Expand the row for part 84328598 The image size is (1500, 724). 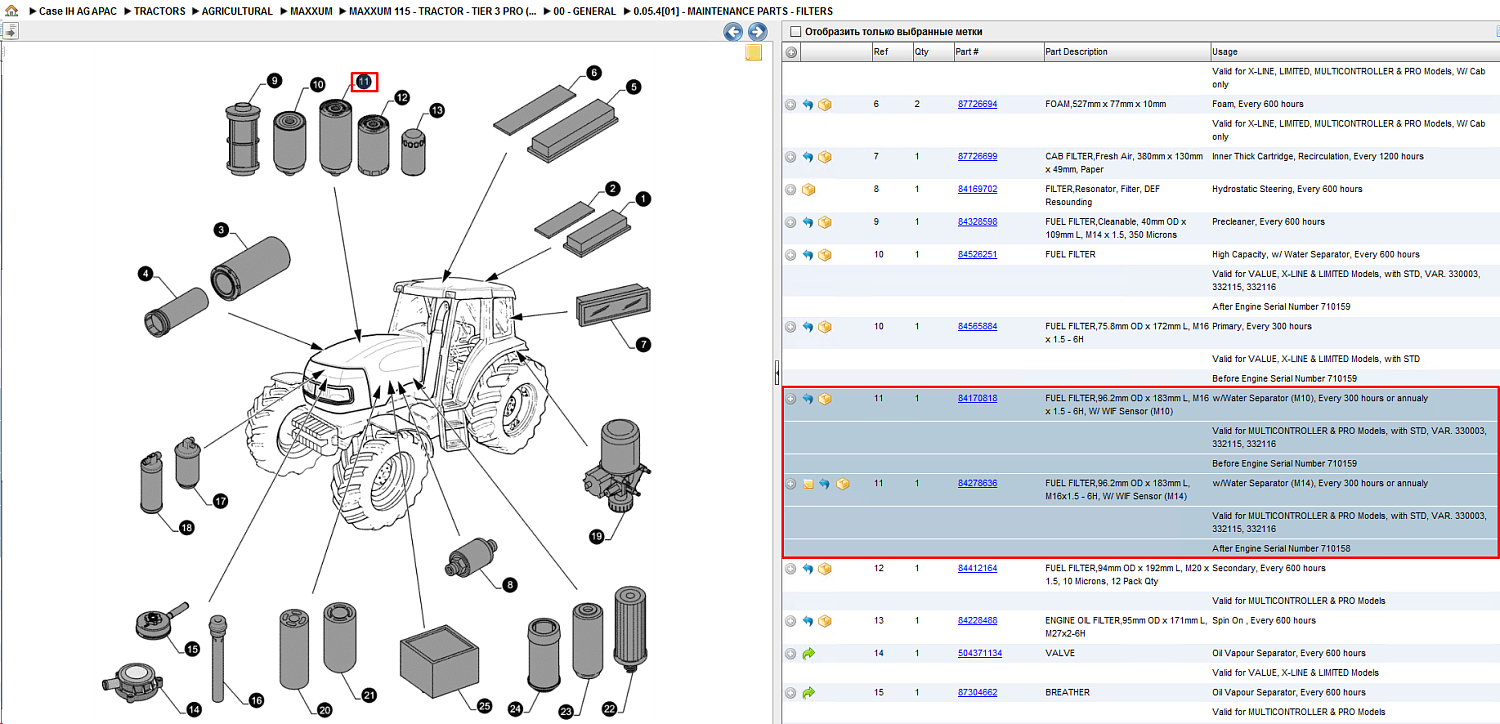point(790,222)
